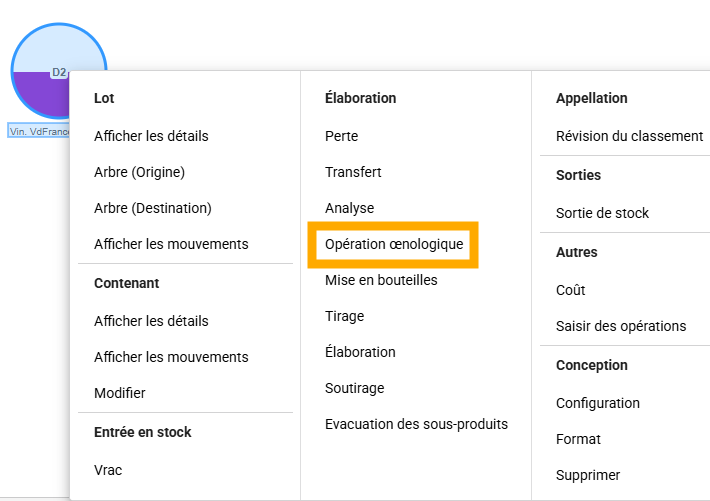This screenshot has height=501, width=710.
Task: Click Analyse menu option
Action: click(349, 208)
